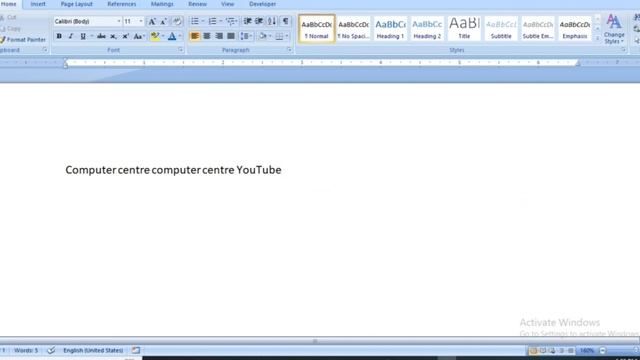The height and width of the screenshot is (360, 640).
Task: Click the Borders icon
Action: tap(279, 36)
